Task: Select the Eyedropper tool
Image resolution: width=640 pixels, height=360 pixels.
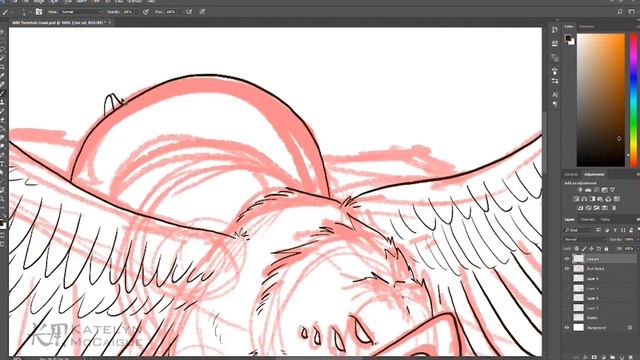Action: 2,76
